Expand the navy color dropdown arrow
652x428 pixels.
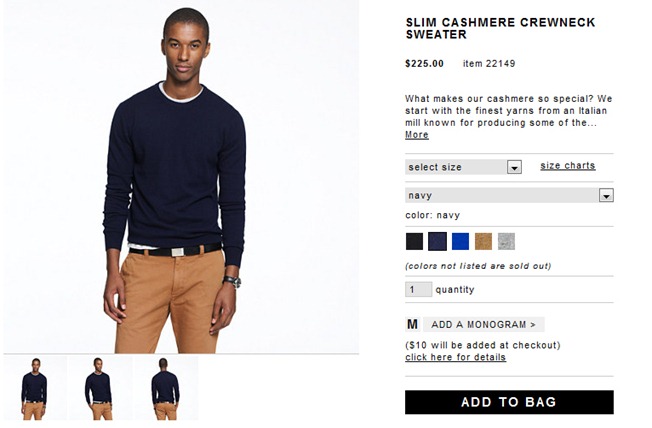coord(606,195)
